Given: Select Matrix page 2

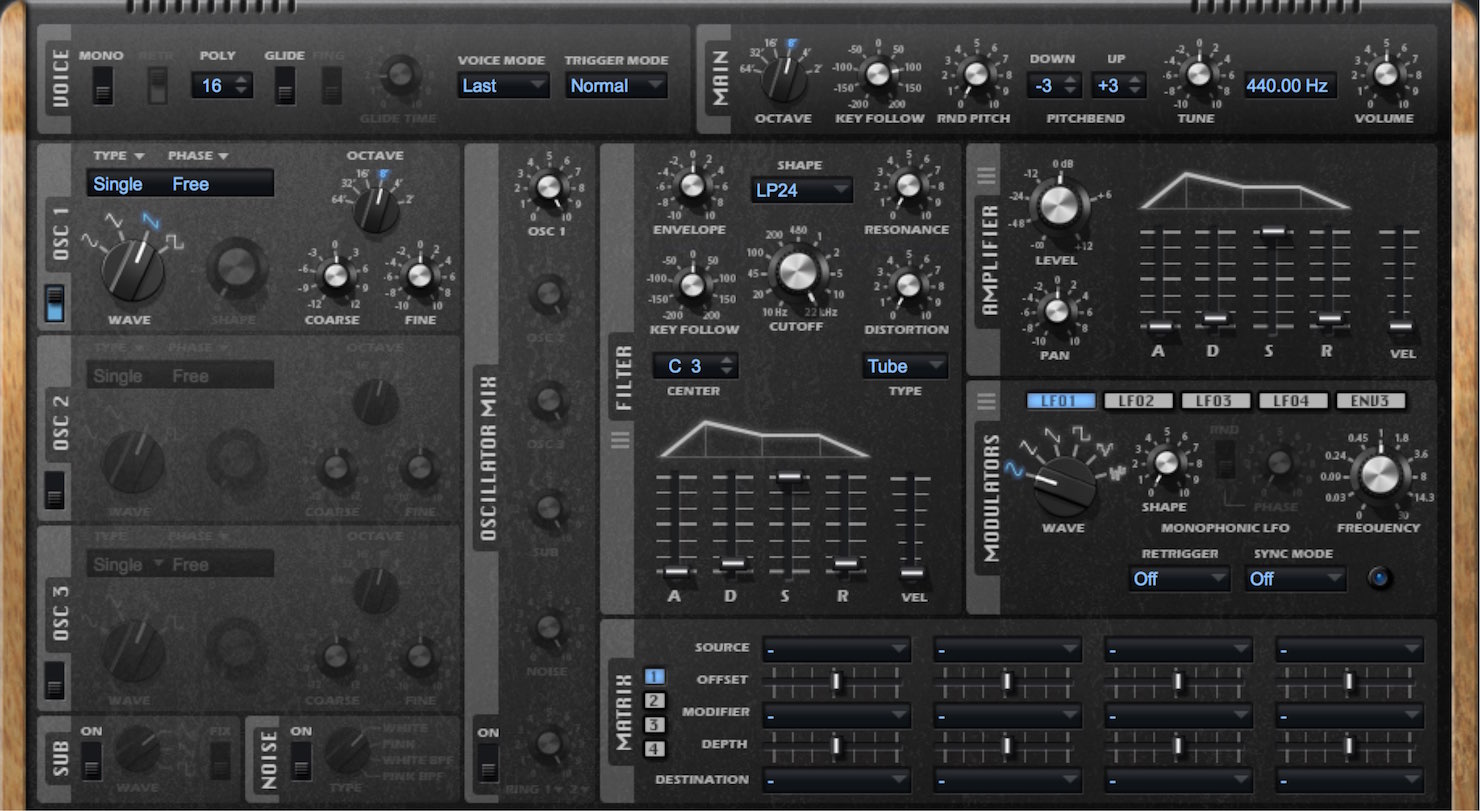Looking at the screenshot, I should coord(654,701).
